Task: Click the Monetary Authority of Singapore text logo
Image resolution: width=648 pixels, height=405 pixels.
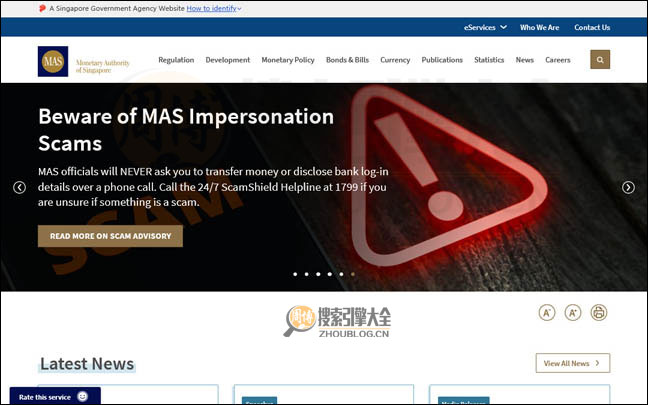Action: coord(102,66)
